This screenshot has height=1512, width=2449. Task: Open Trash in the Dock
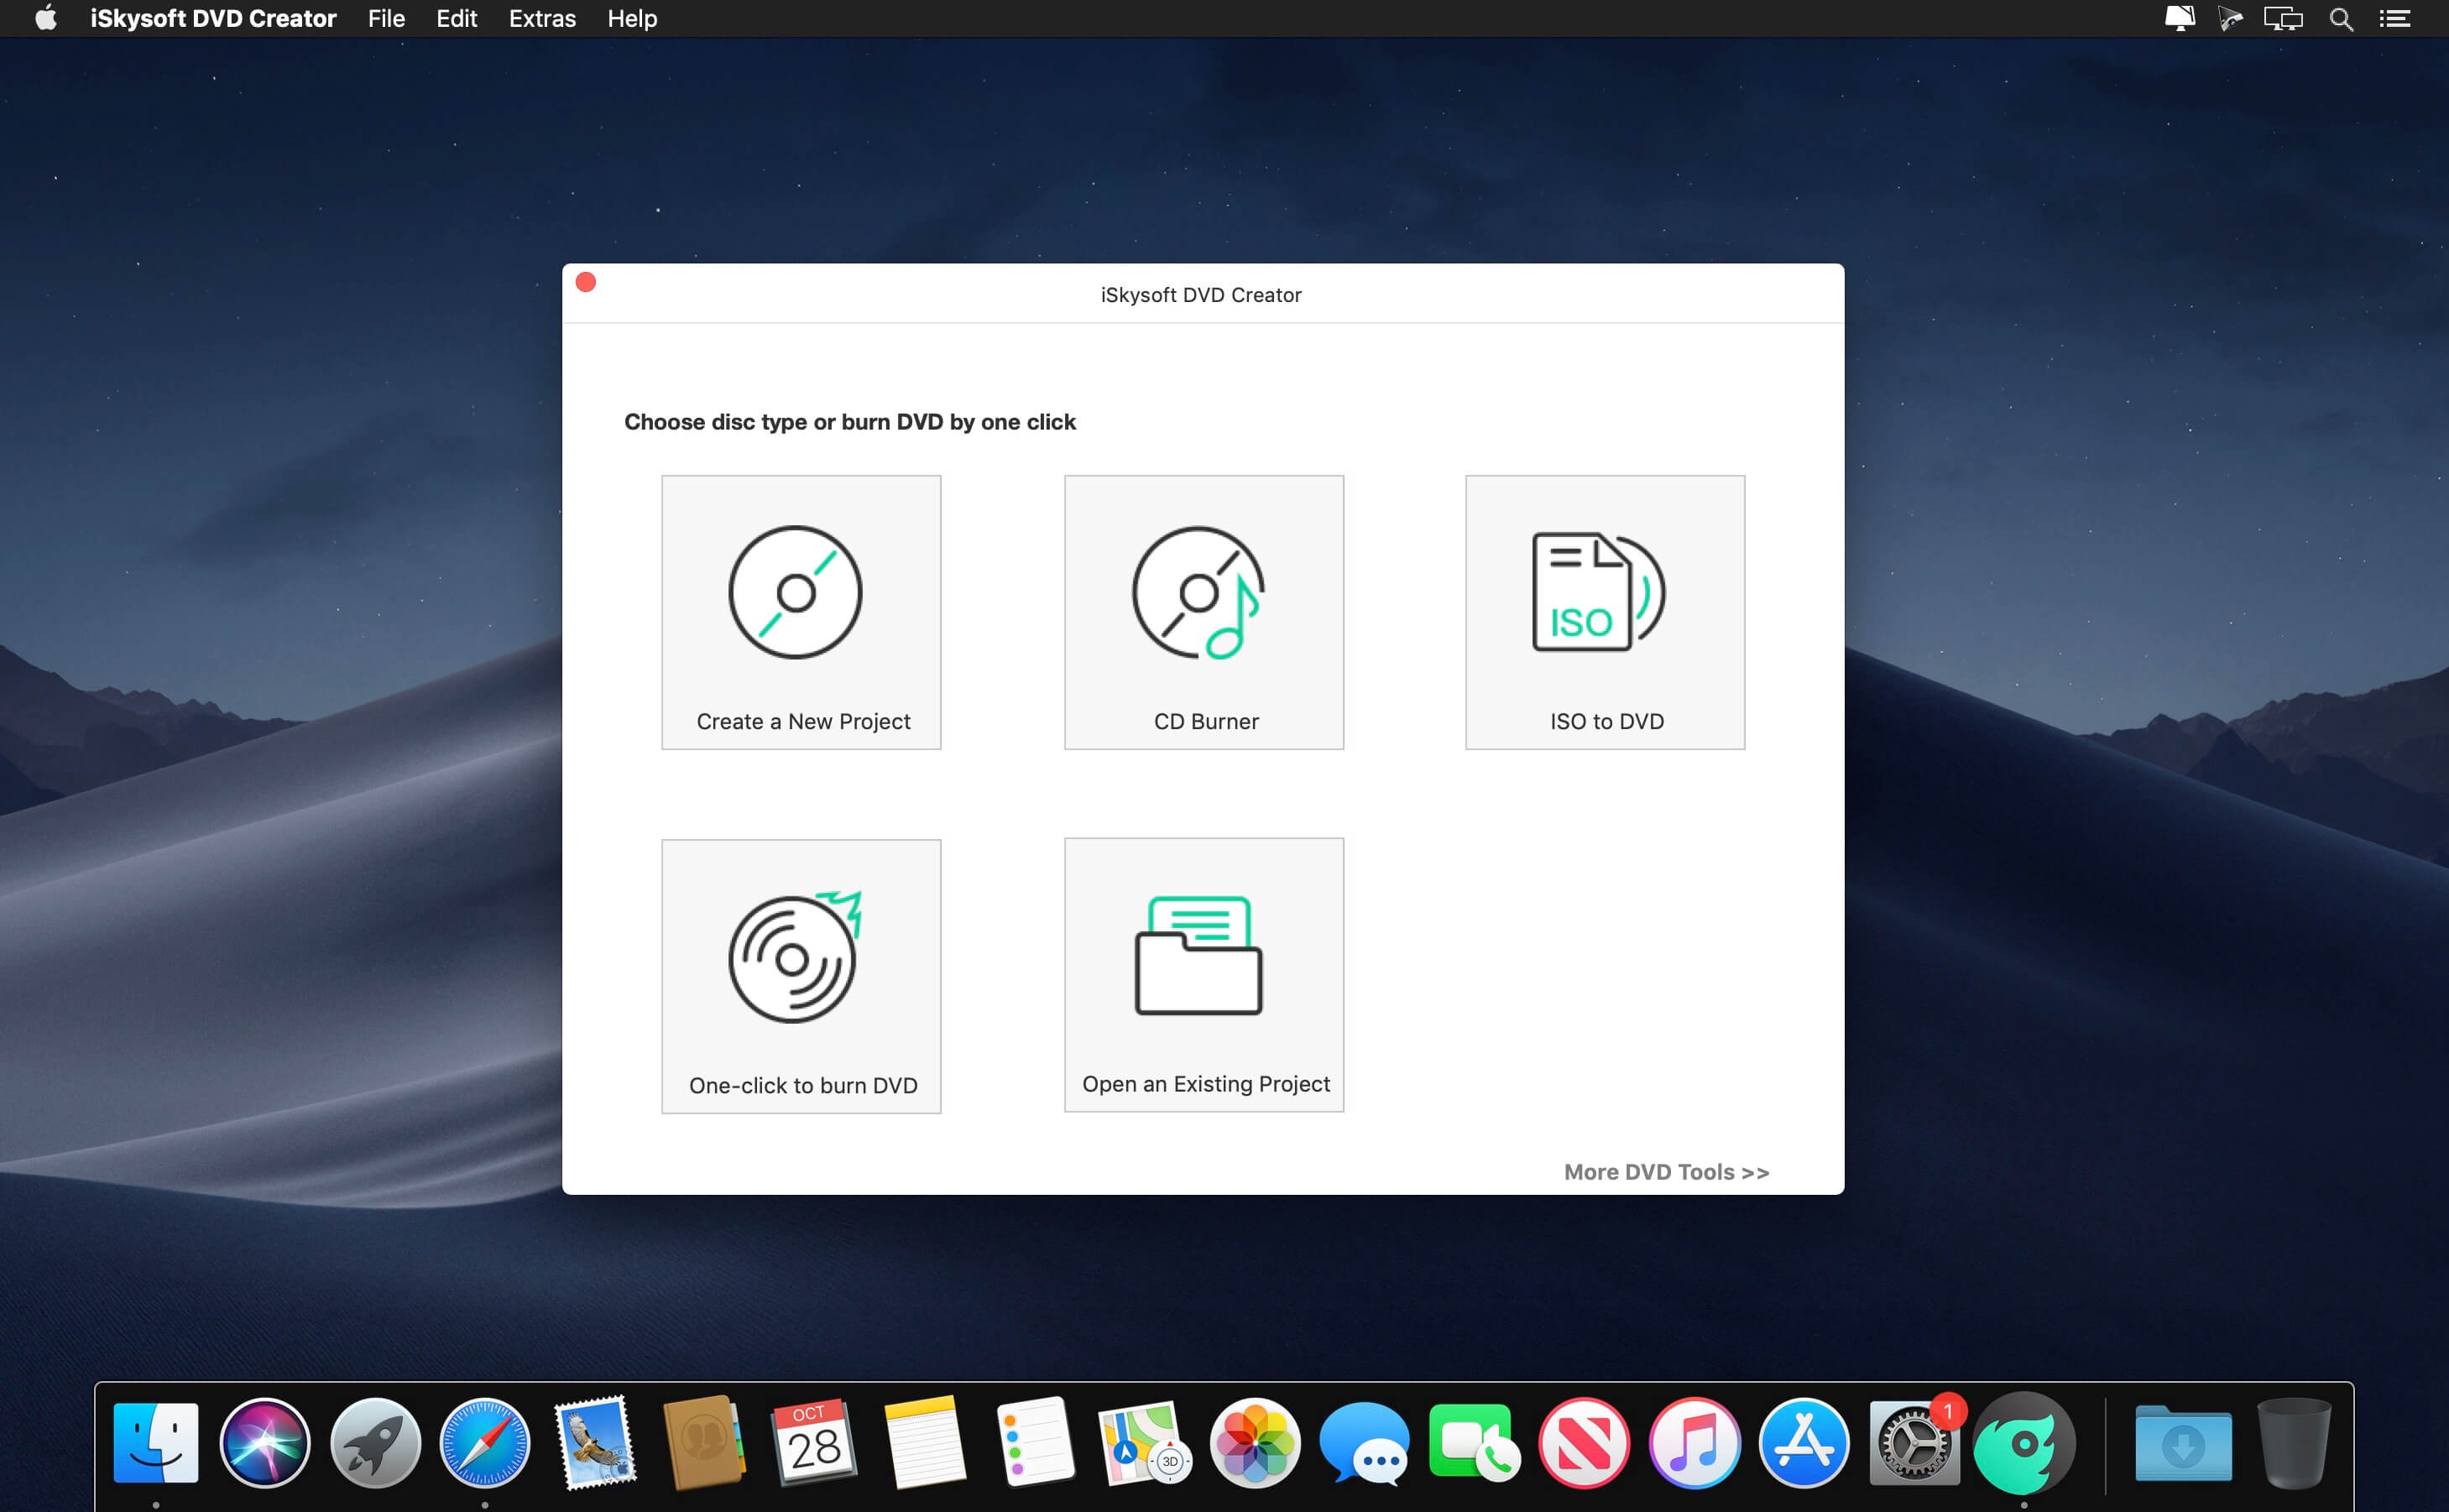2294,1442
